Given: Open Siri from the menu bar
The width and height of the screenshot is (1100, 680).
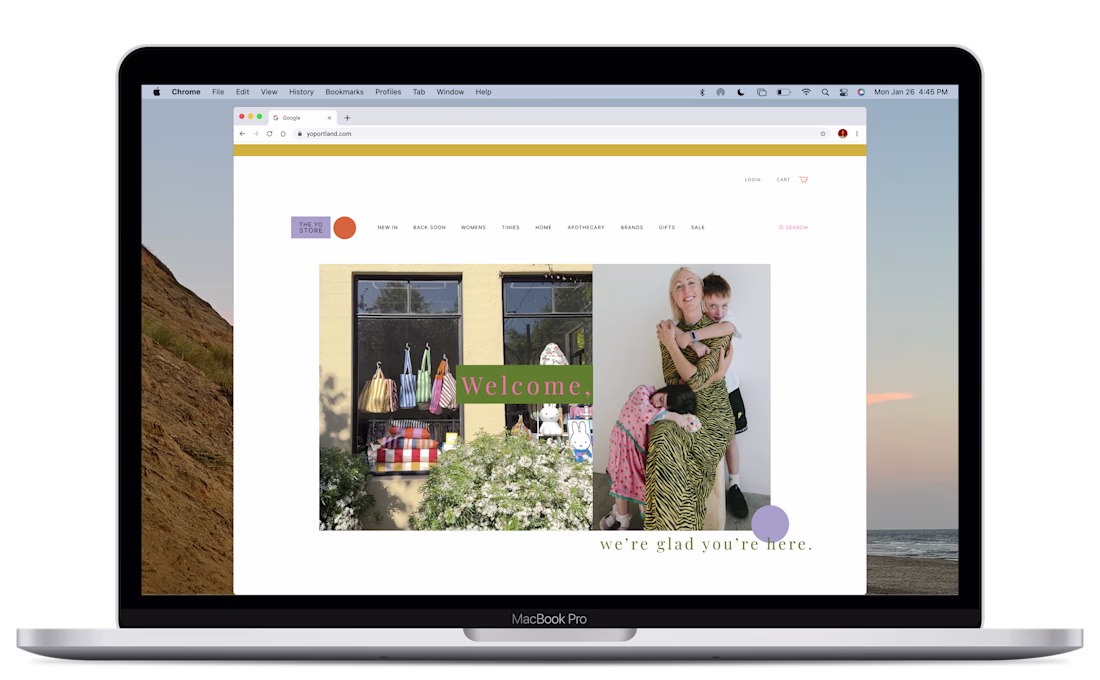Looking at the screenshot, I should 861,92.
